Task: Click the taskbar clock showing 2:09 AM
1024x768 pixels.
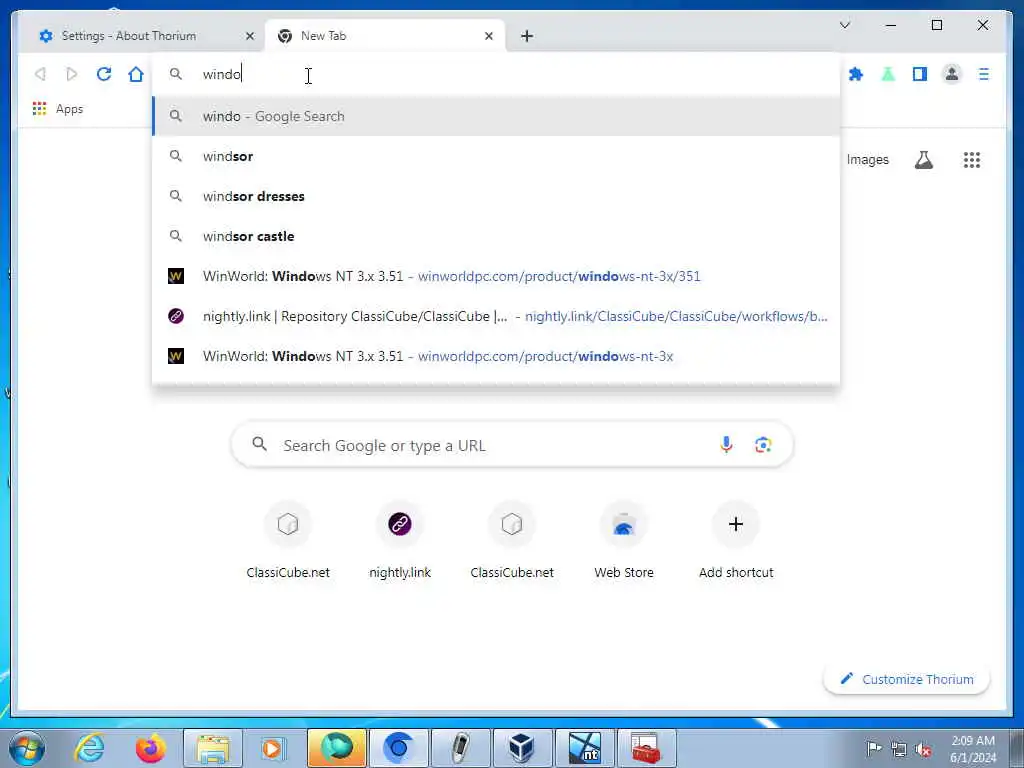Action: point(972,748)
